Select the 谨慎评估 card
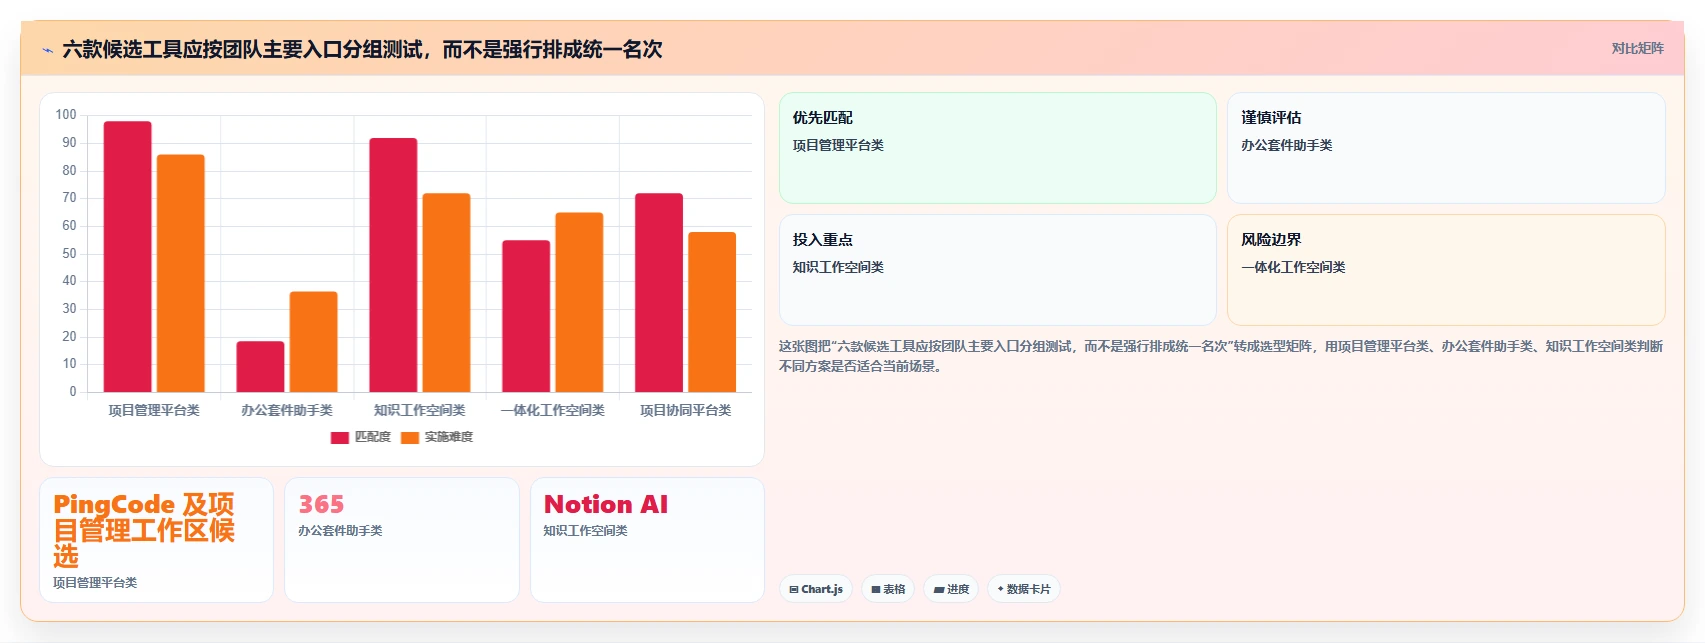 1446,148
